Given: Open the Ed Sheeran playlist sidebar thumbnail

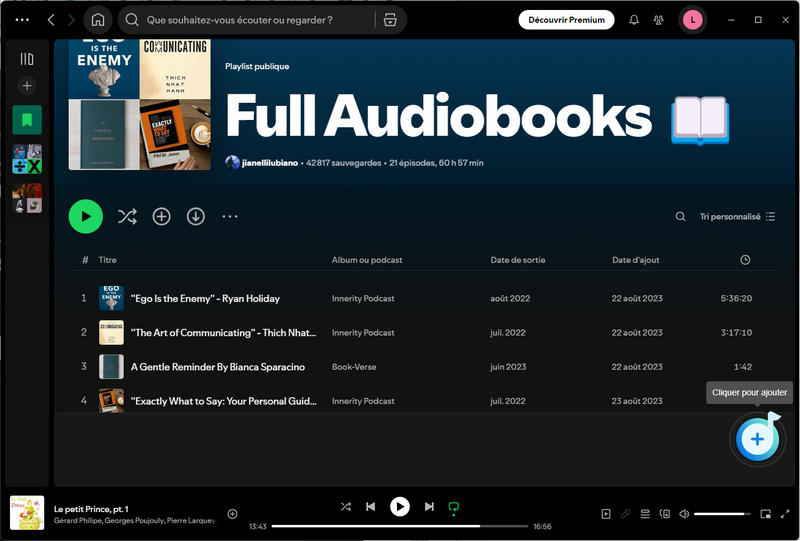Looking at the screenshot, I should [27, 159].
